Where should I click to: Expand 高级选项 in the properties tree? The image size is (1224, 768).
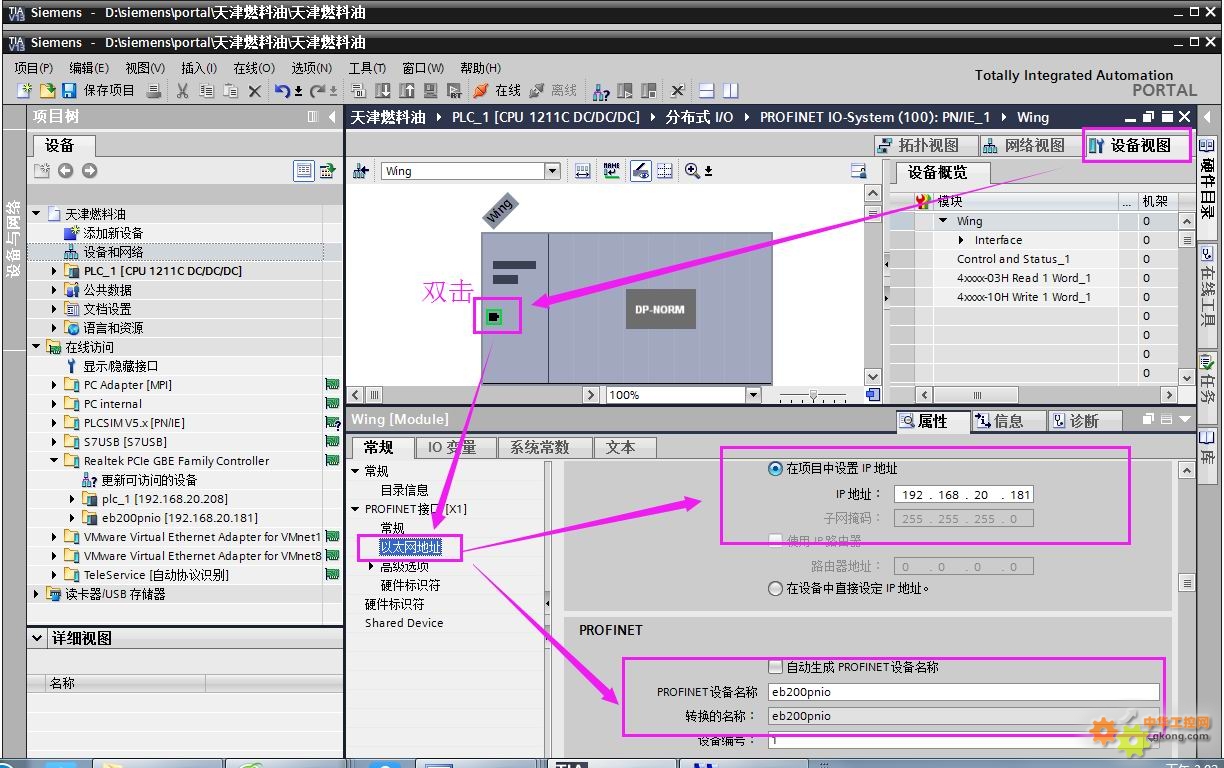click(372, 566)
